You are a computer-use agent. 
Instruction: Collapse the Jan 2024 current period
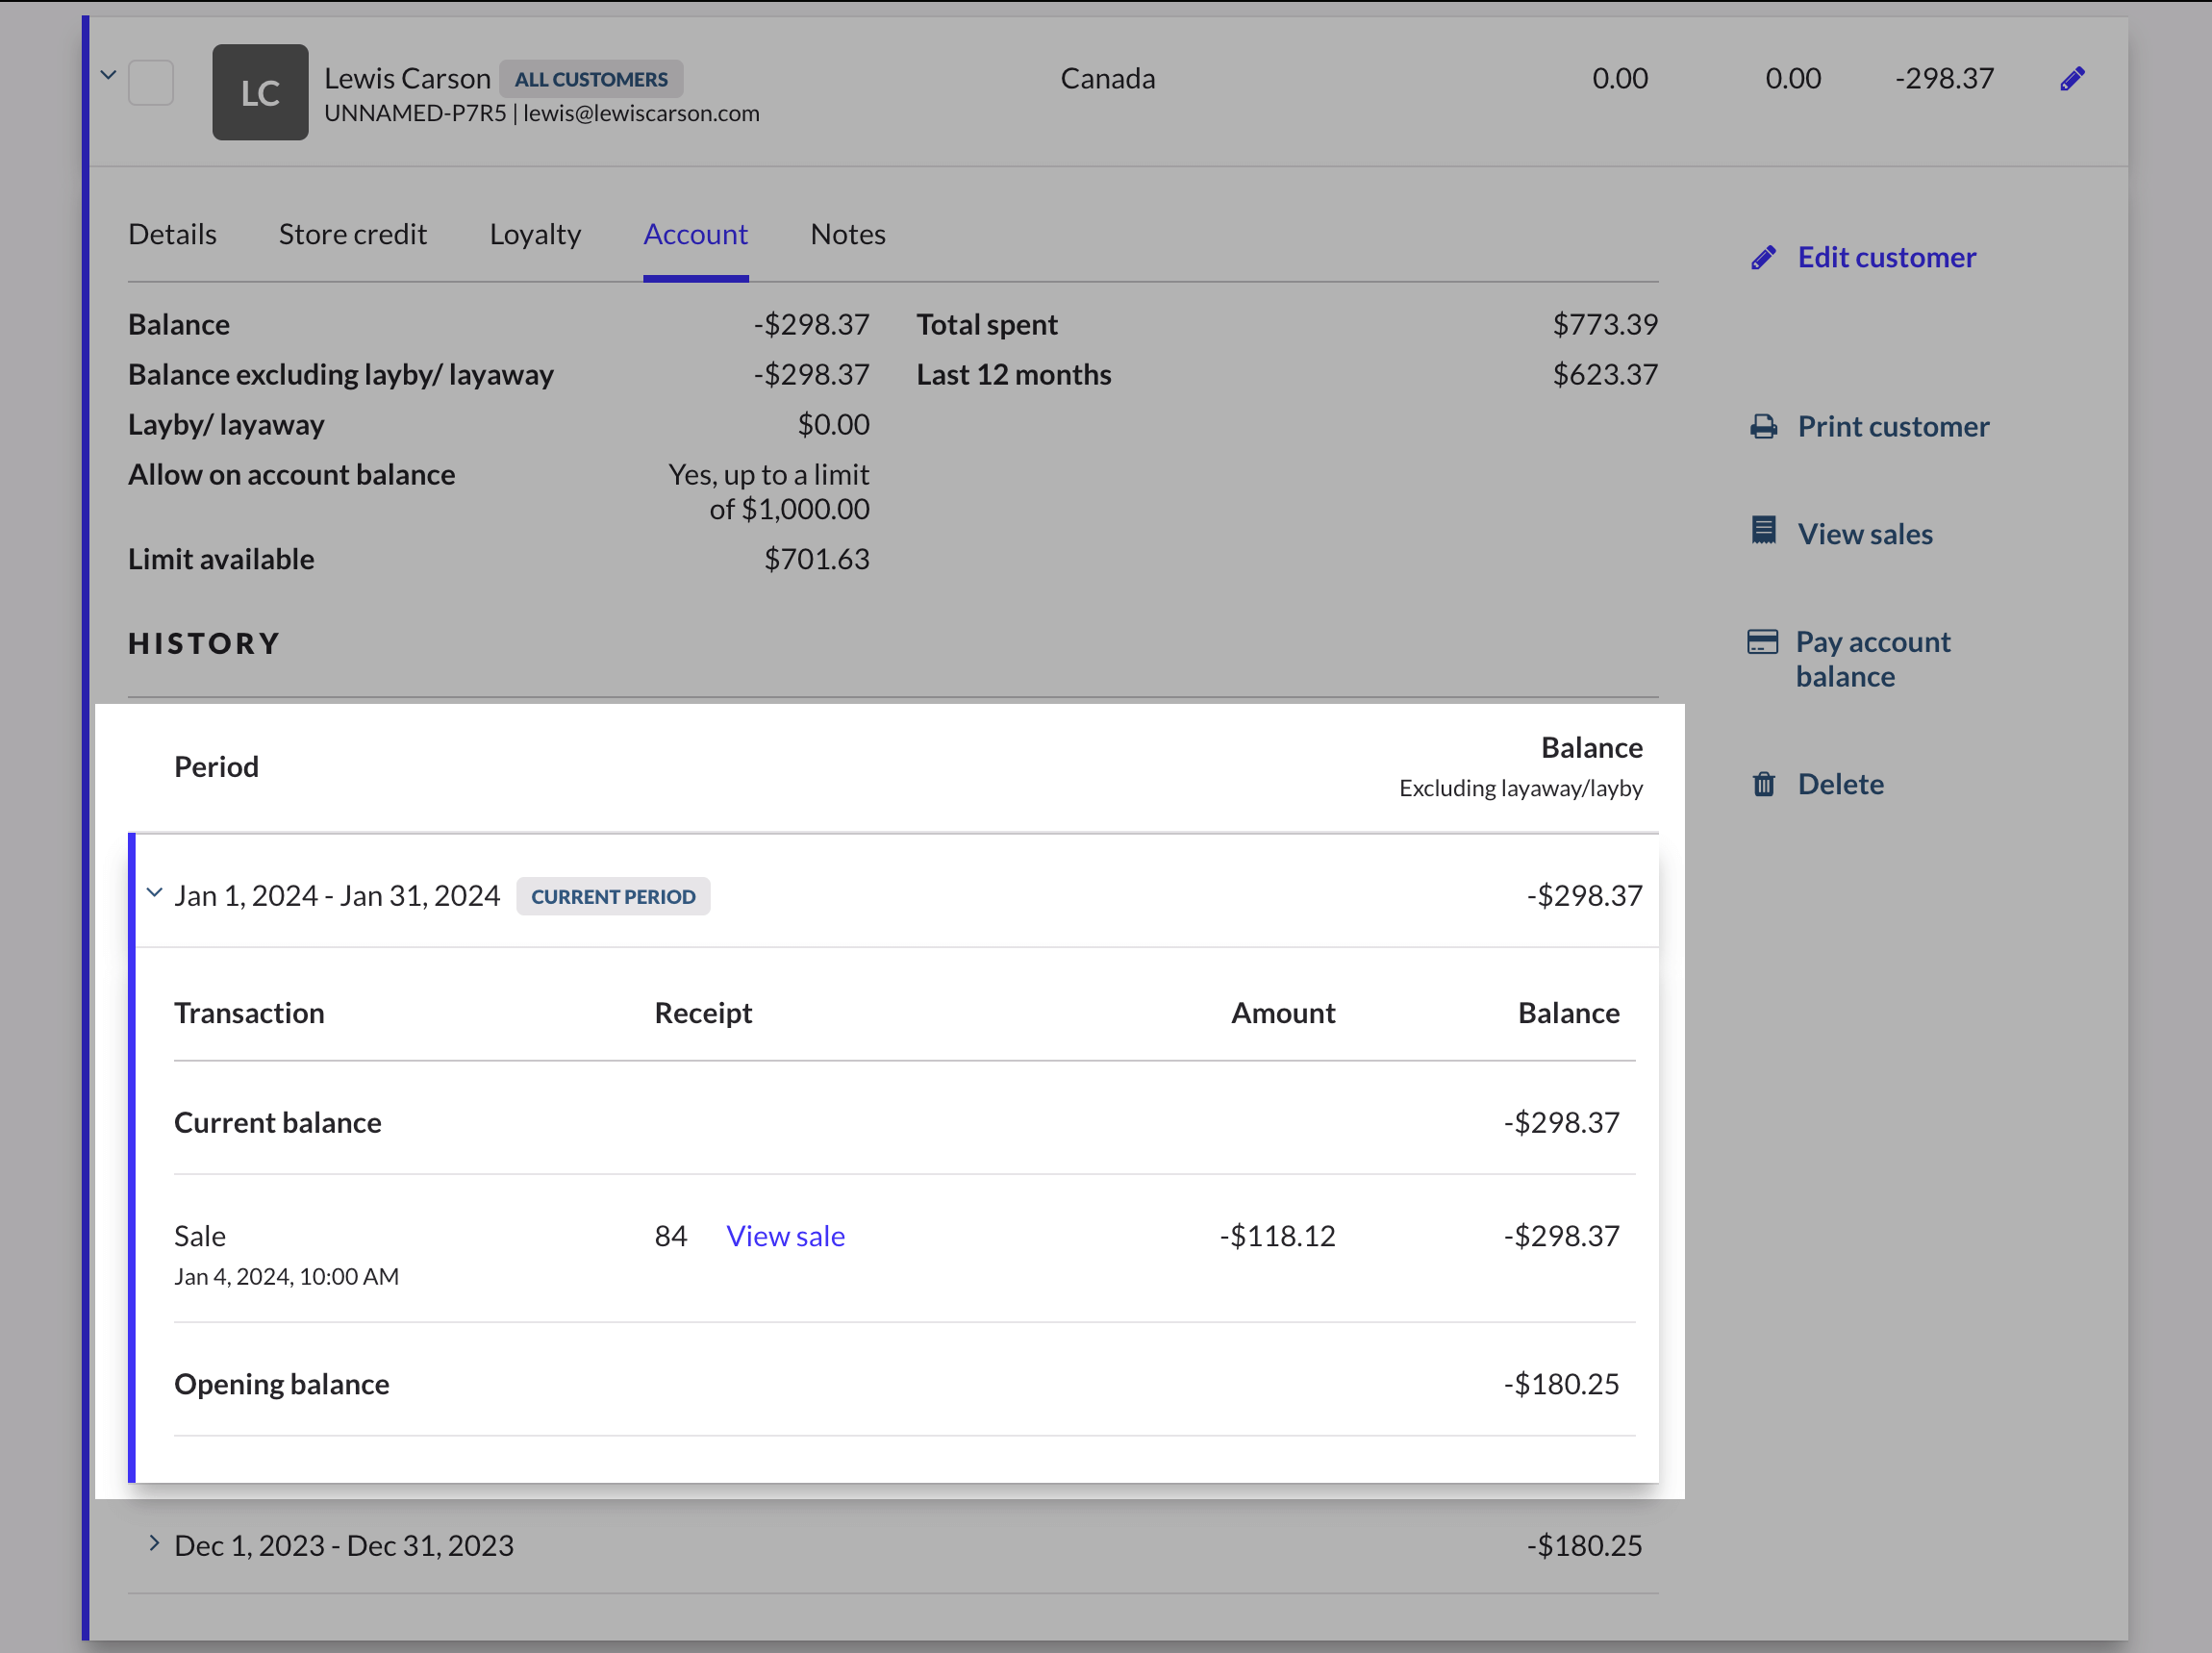coord(154,892)
